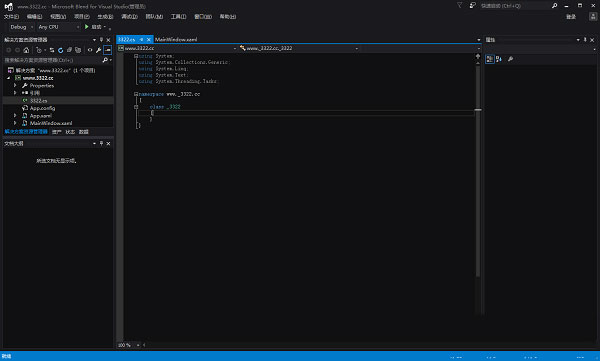The image size is (600, 361).
Task: Close the 3322.cs editor tab
Action: (148, 39)
